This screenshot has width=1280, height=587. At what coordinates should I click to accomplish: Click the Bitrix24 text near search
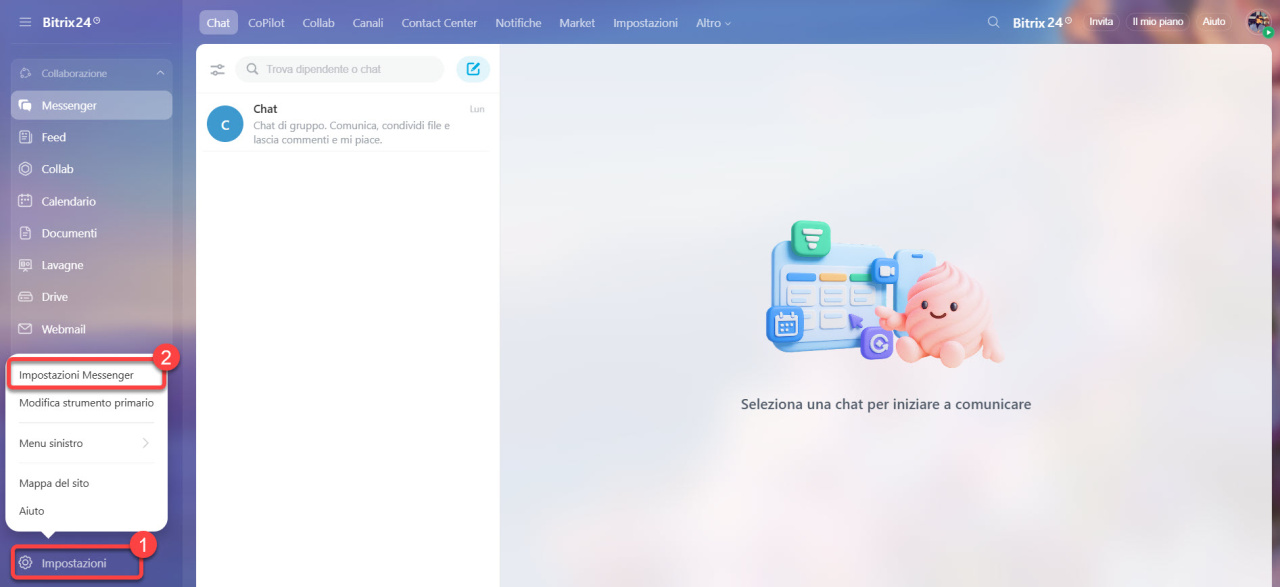tap(1042, 22)
